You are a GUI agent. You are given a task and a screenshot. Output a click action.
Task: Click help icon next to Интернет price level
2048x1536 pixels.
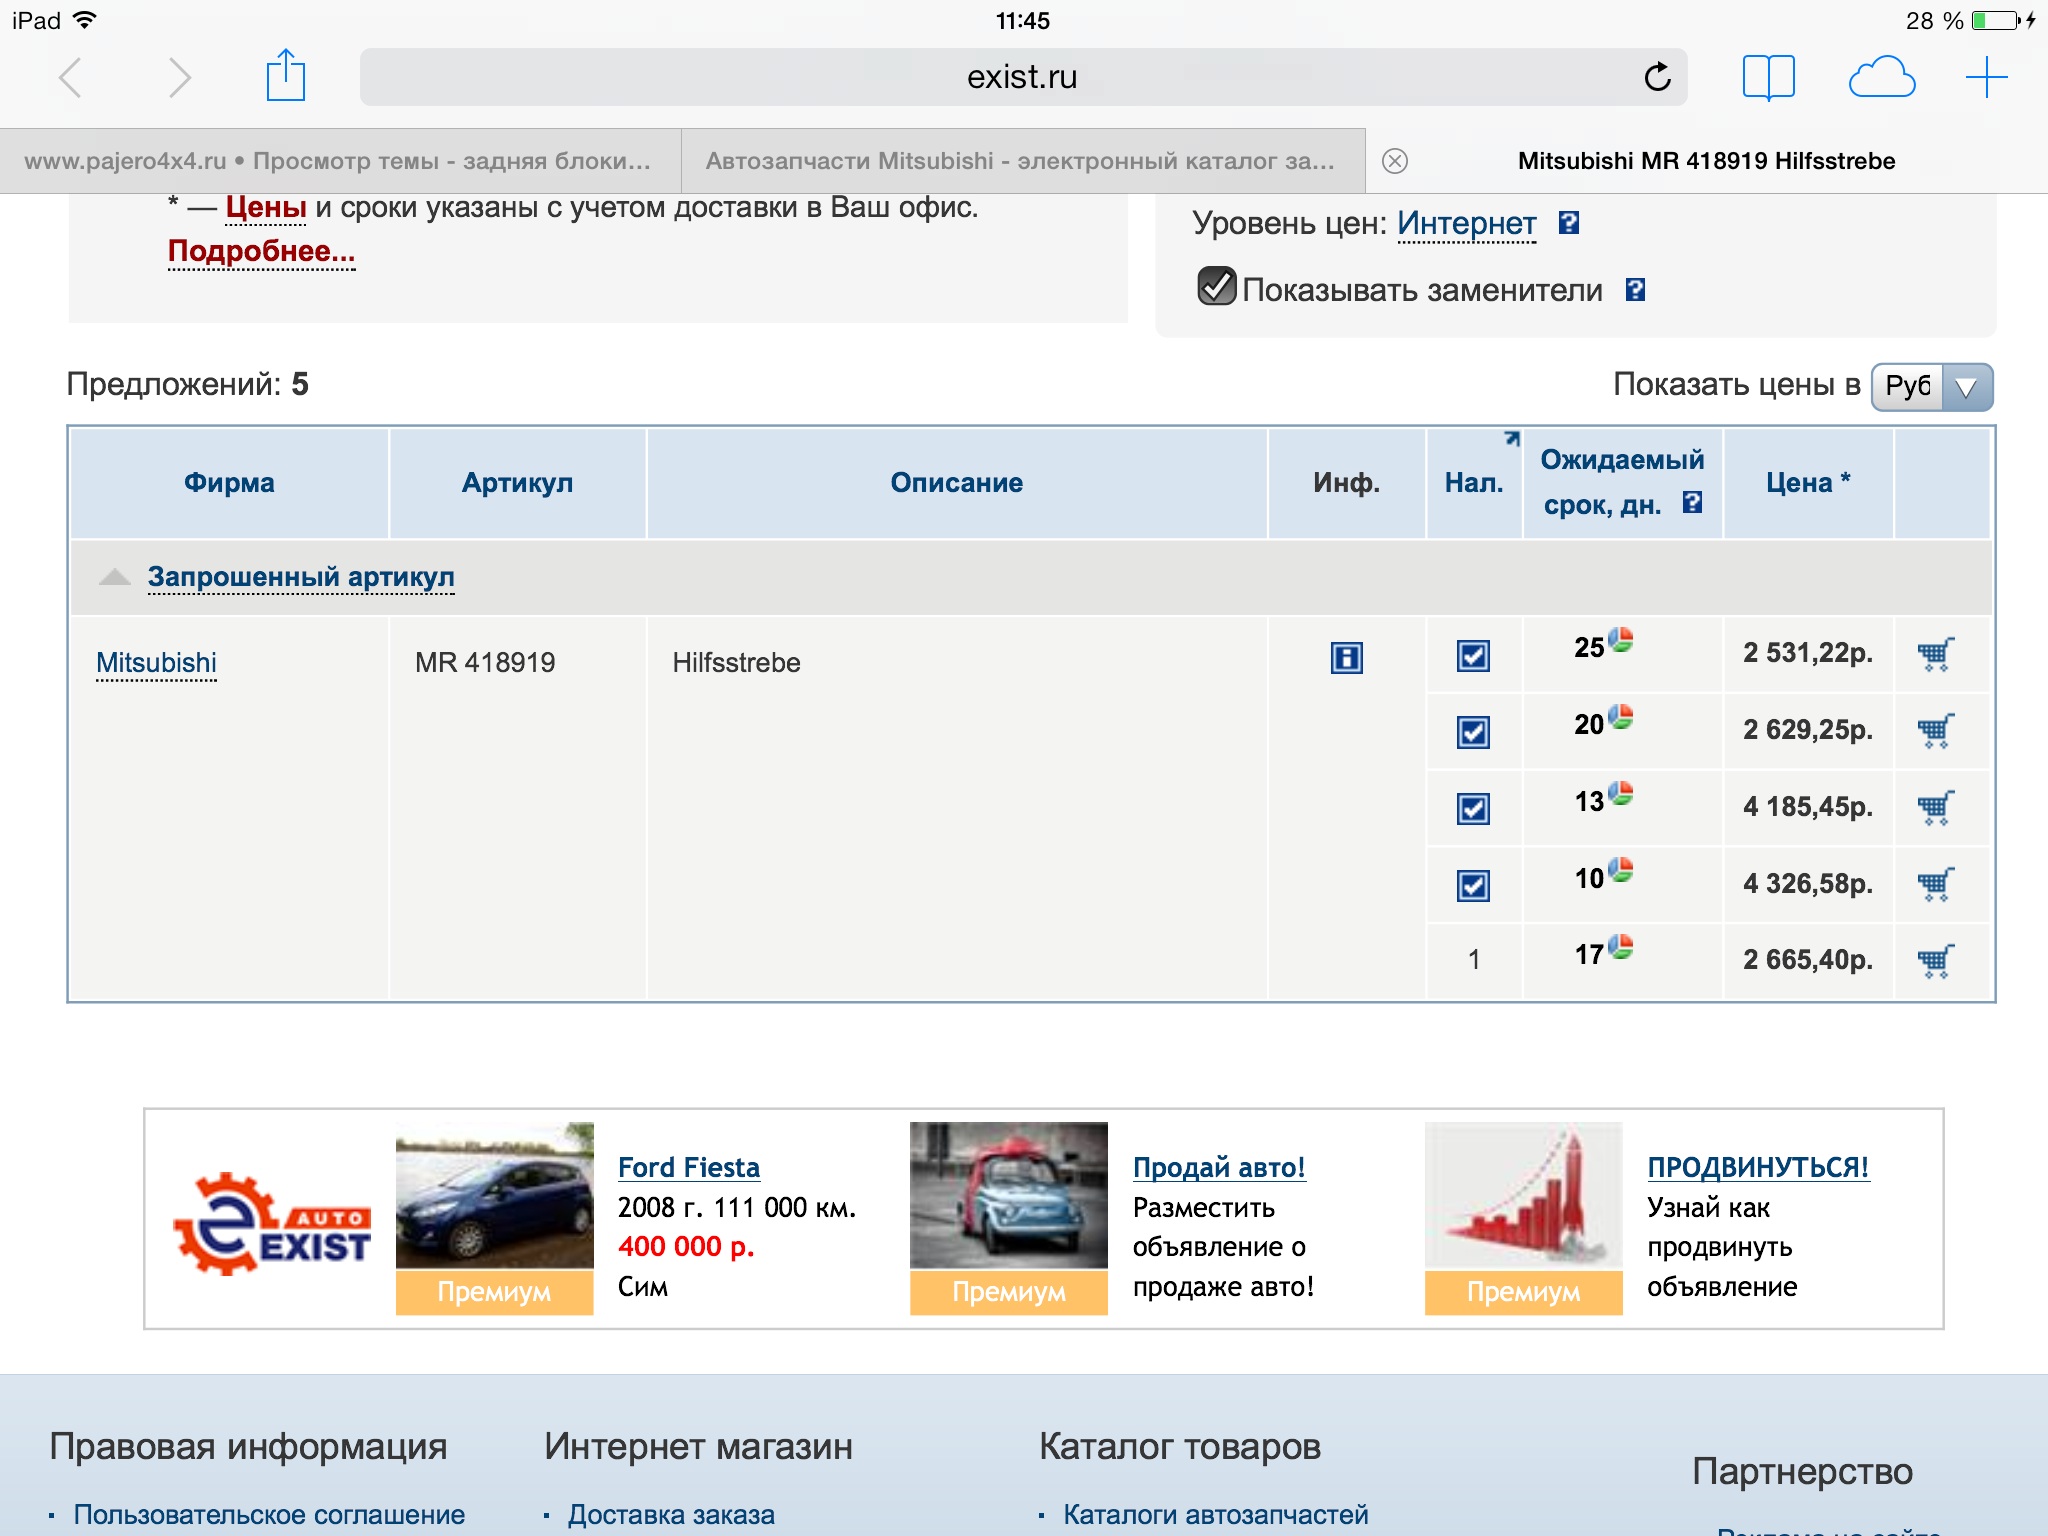click(1569, 223)
